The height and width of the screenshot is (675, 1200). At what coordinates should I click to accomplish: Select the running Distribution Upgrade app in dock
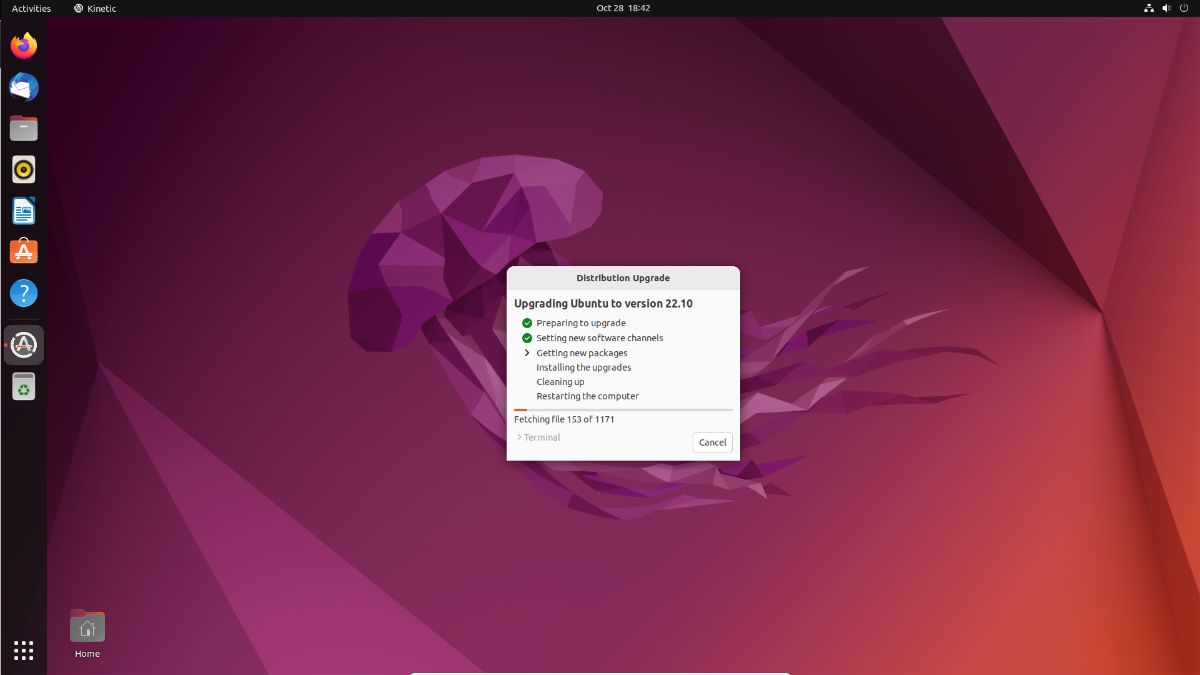tap(24, 345)
